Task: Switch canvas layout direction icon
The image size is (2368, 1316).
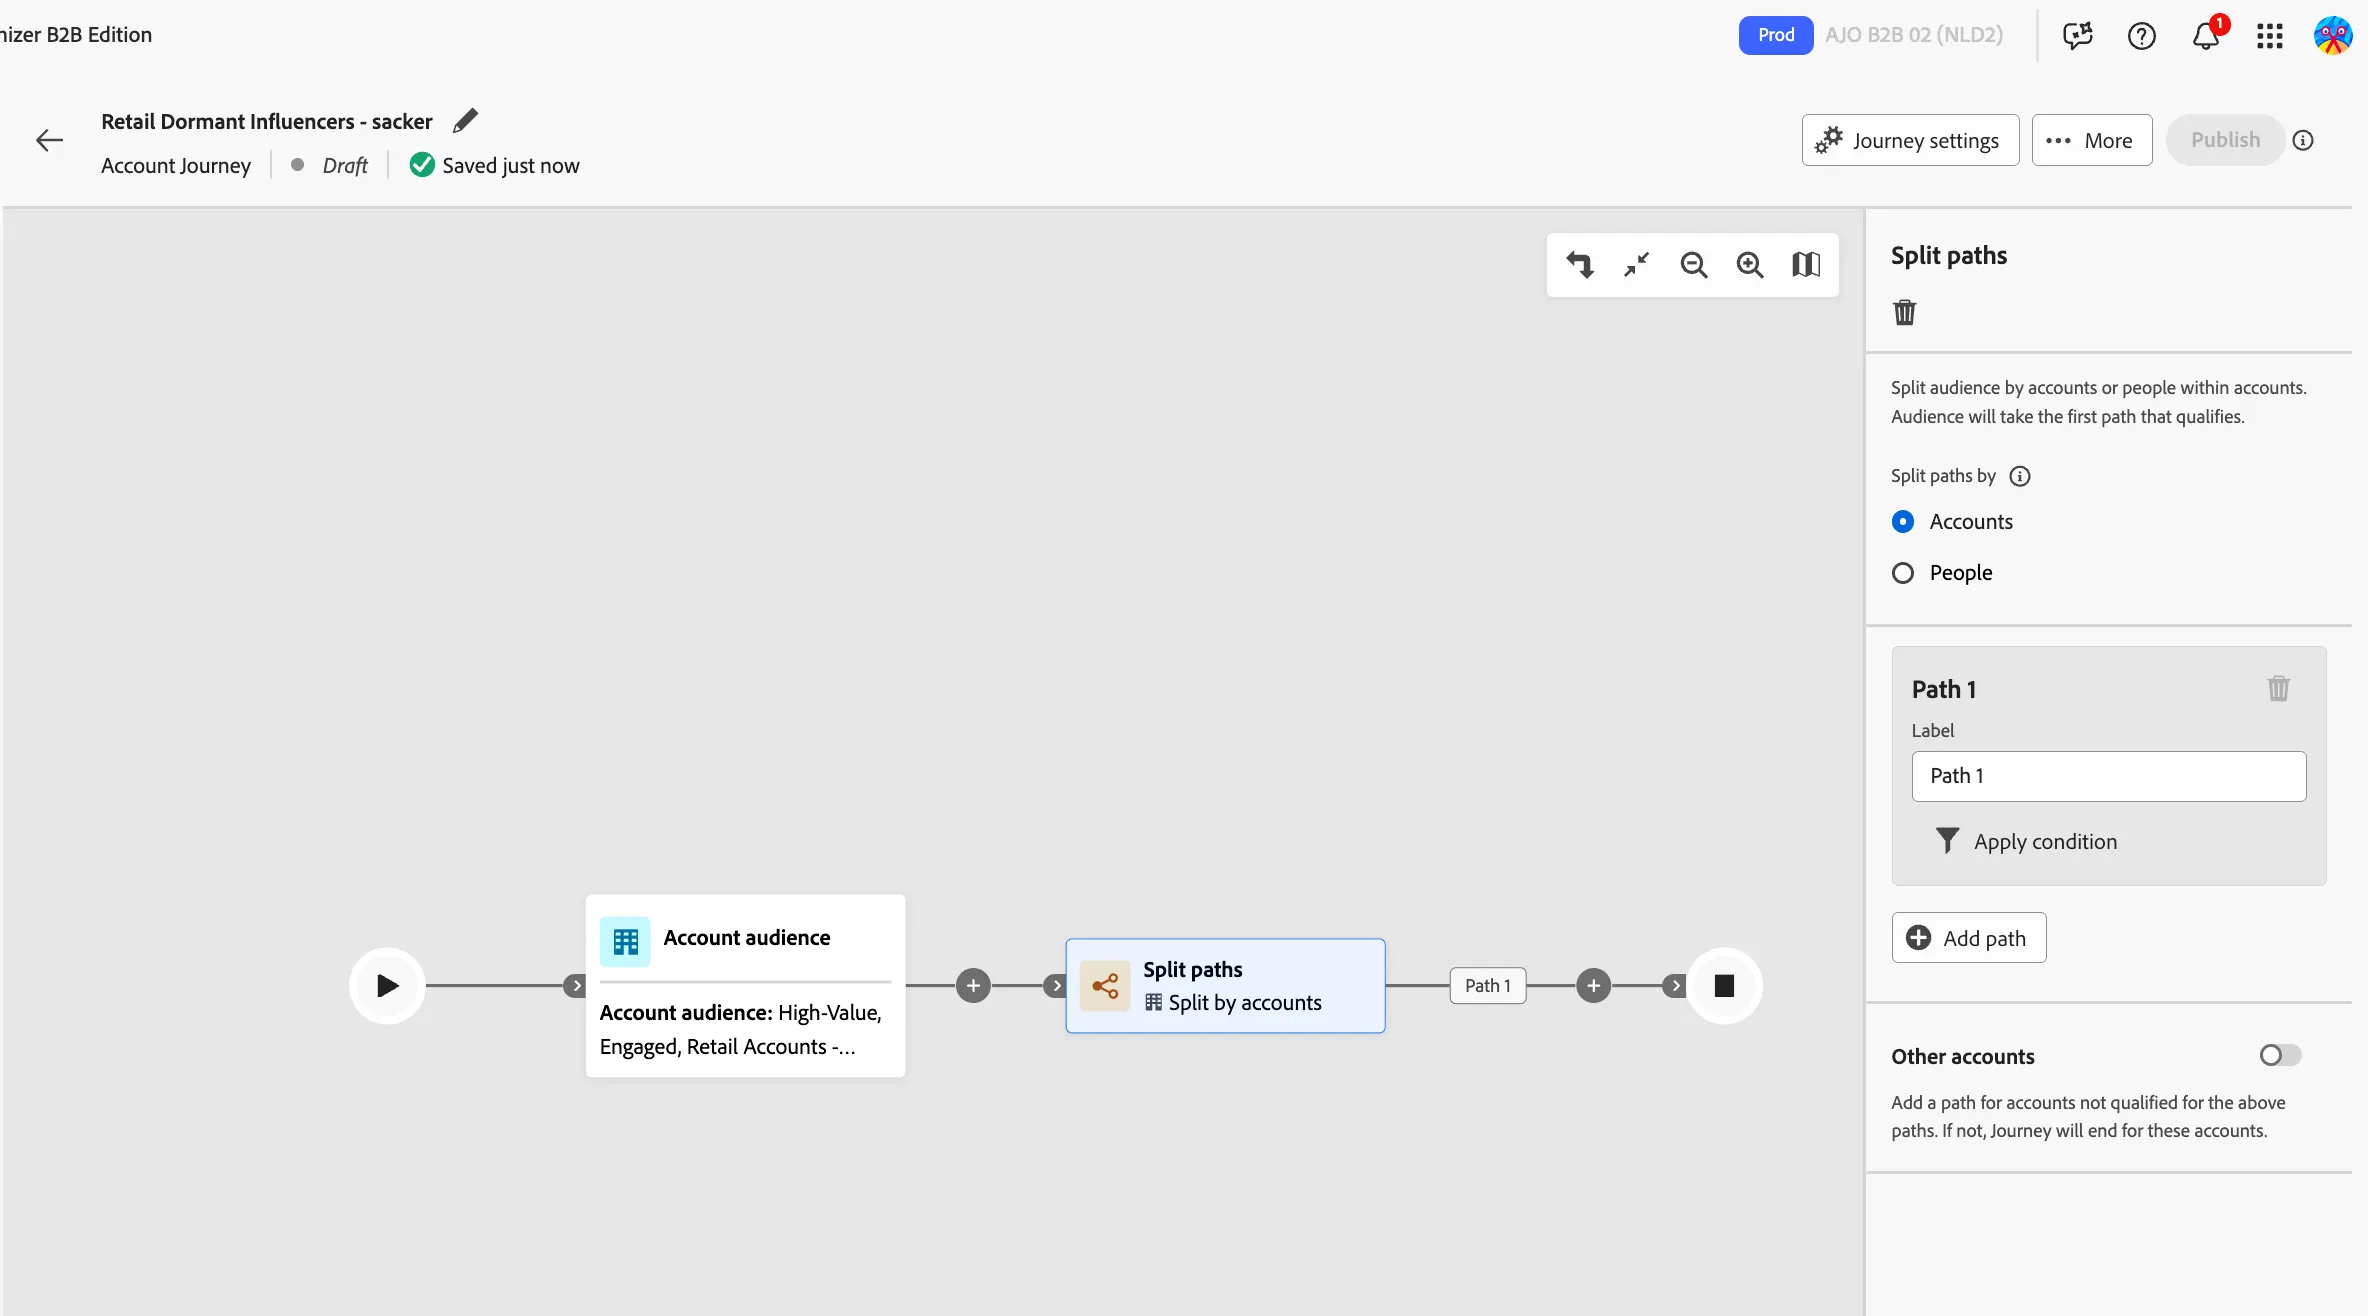Action: click(x=1580, y=265)
